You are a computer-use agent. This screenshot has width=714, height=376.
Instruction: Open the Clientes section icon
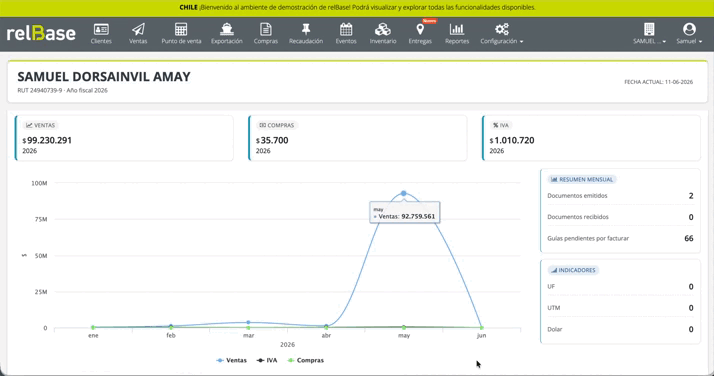point(101,30)
